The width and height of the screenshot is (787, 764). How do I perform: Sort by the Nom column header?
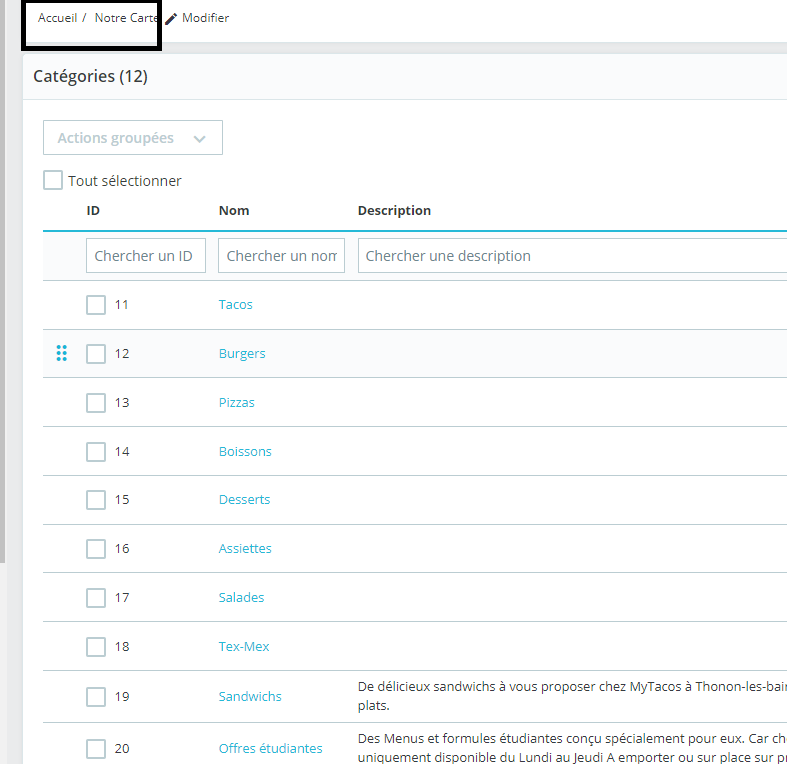click(x=234, y=210)
